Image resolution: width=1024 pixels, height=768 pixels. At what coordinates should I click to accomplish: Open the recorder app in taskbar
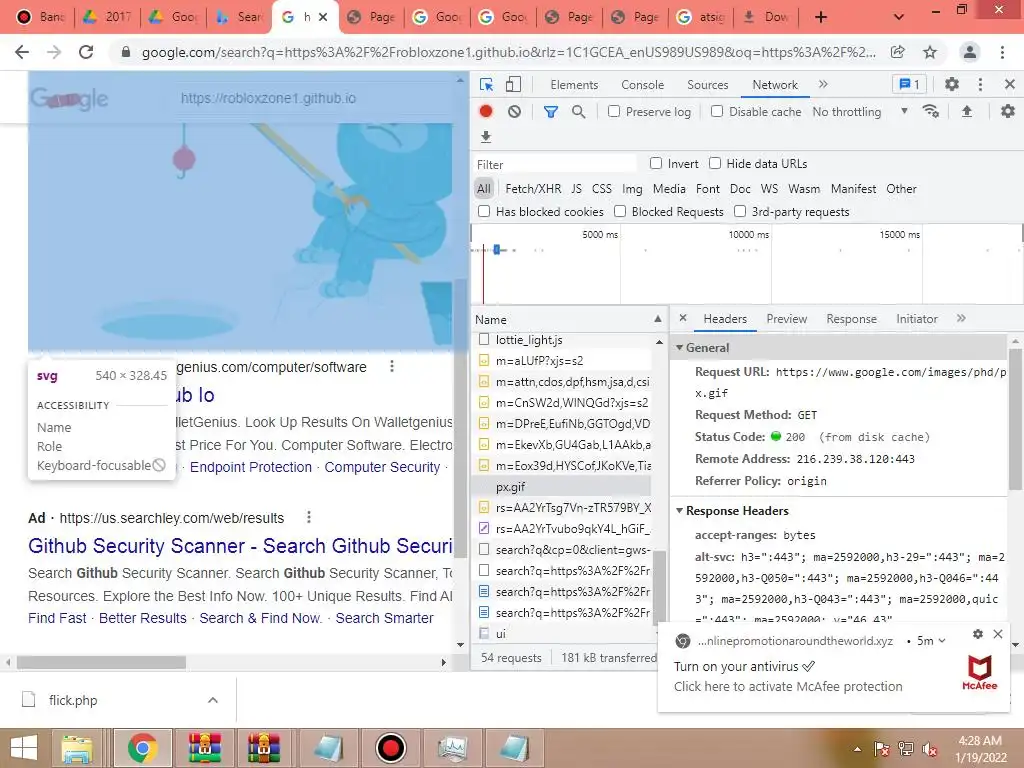click(391, 748)
